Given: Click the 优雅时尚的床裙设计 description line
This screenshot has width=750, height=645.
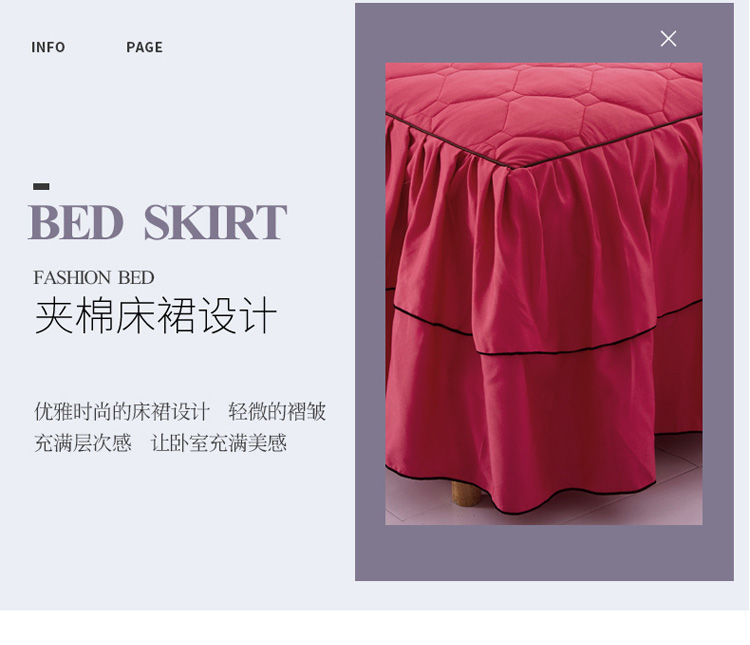Looking at the screenshot, I should click(x=122, y=411).
